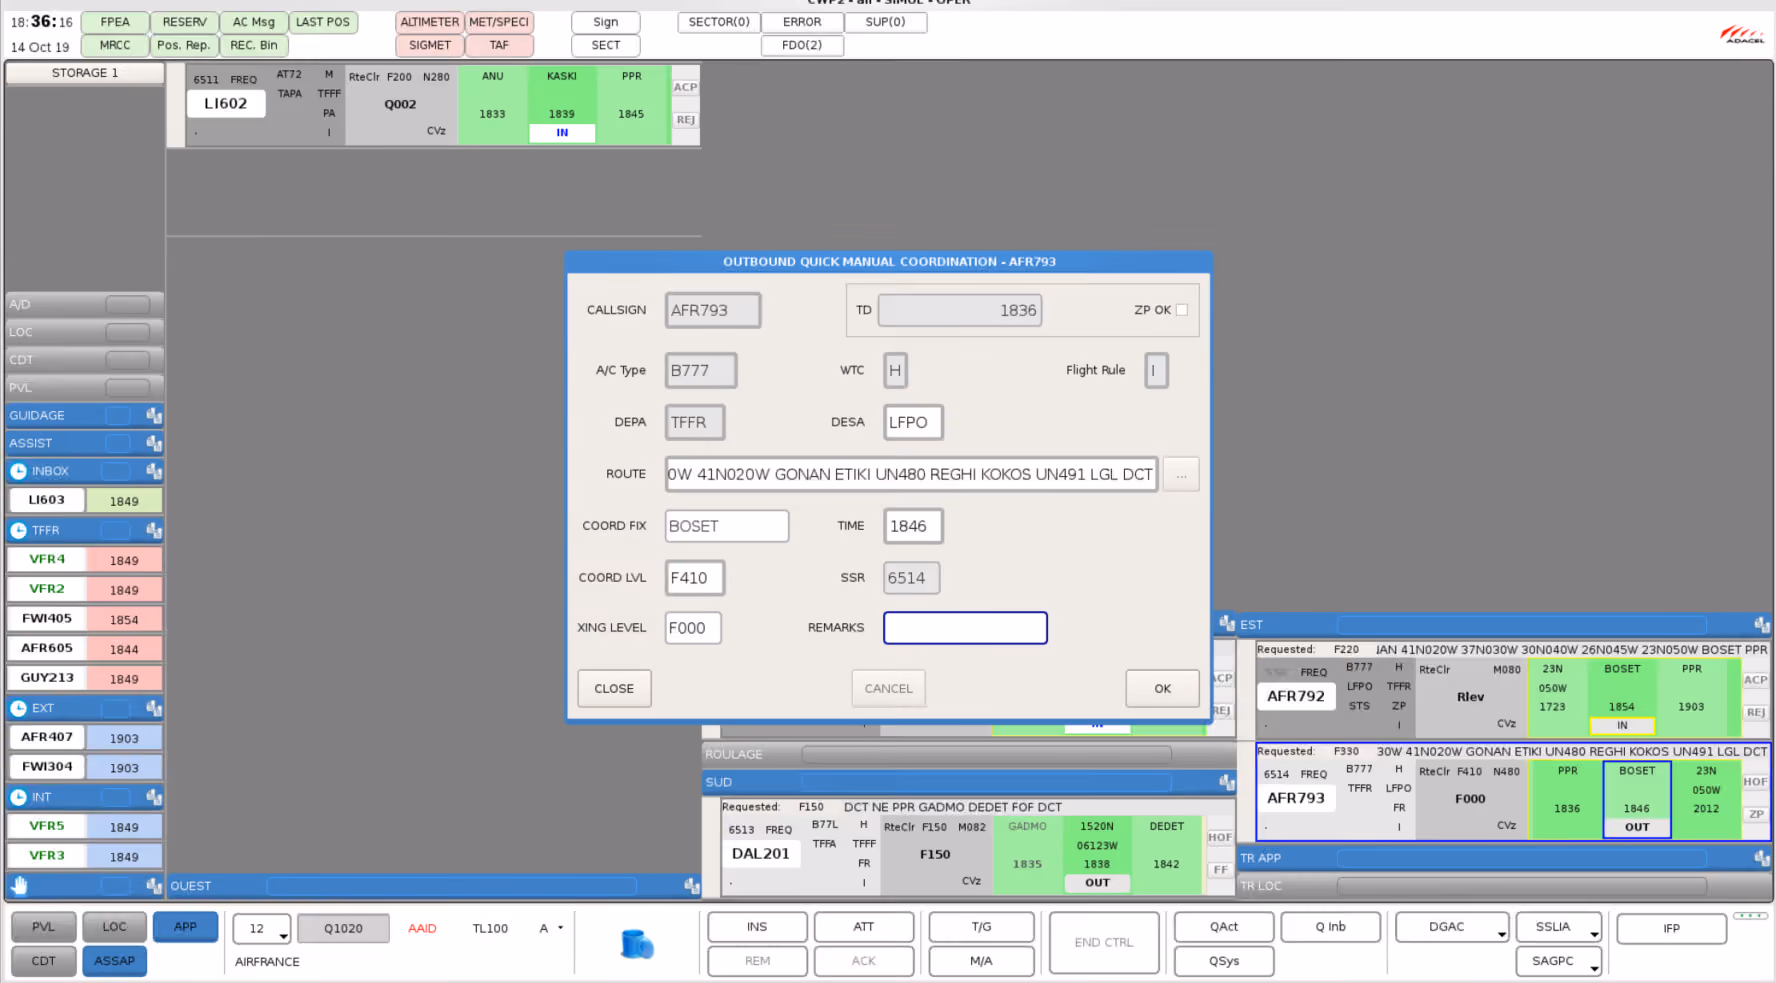Open the ALTIMETER menu
Screen dimensions: 1776x983
[430, 22]
